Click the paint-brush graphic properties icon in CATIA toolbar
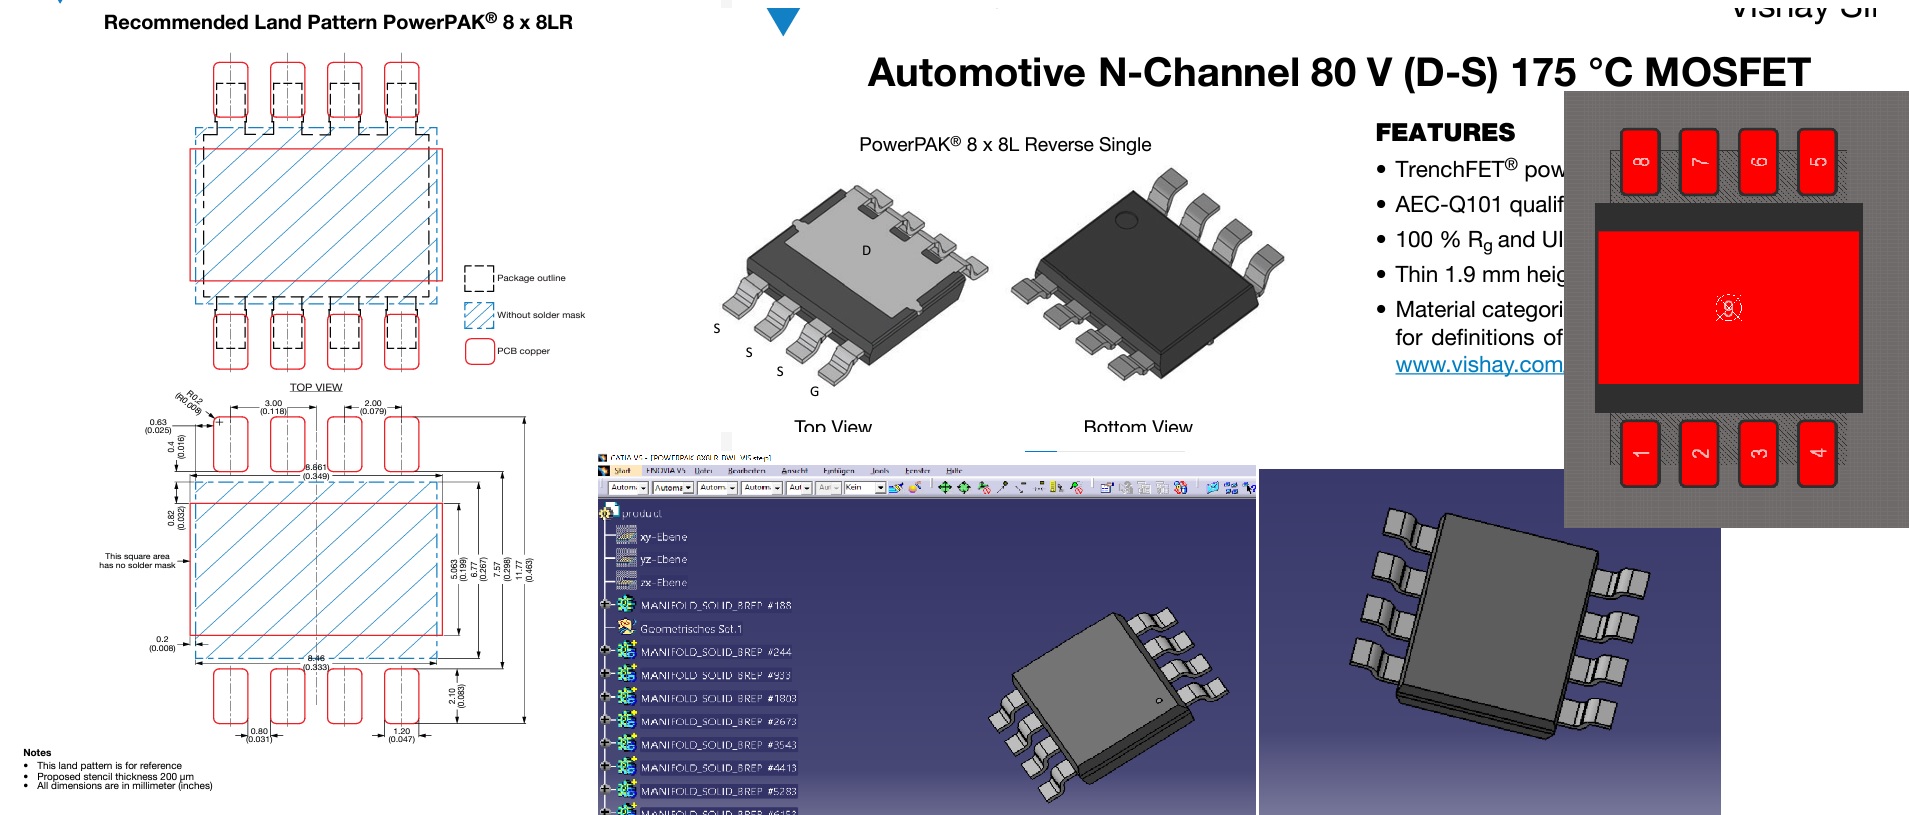This screenshot has height=815, width=1909. [x=895, y=487]
